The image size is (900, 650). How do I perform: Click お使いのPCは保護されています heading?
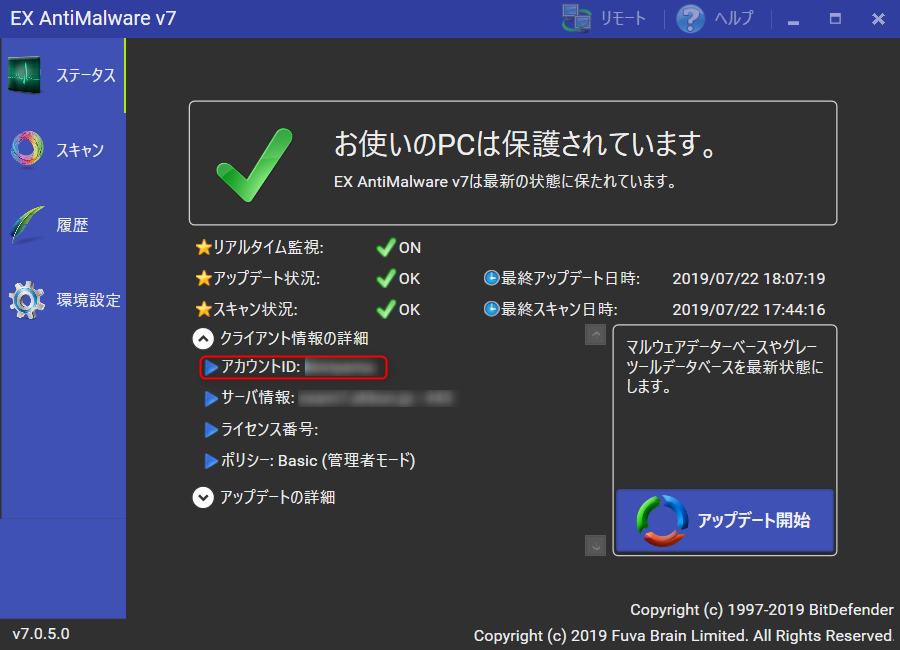pos(525,144)
